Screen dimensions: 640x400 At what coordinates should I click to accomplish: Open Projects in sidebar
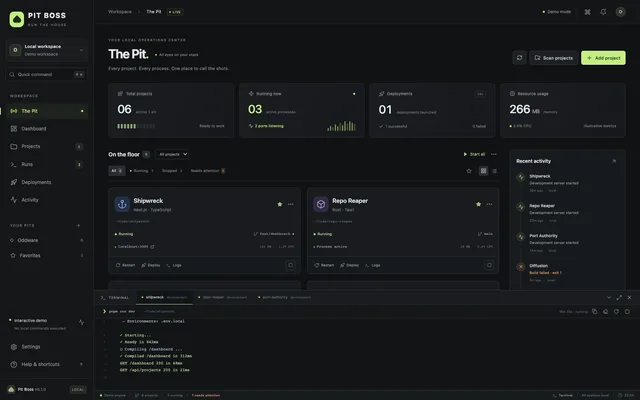coord(47,146)
